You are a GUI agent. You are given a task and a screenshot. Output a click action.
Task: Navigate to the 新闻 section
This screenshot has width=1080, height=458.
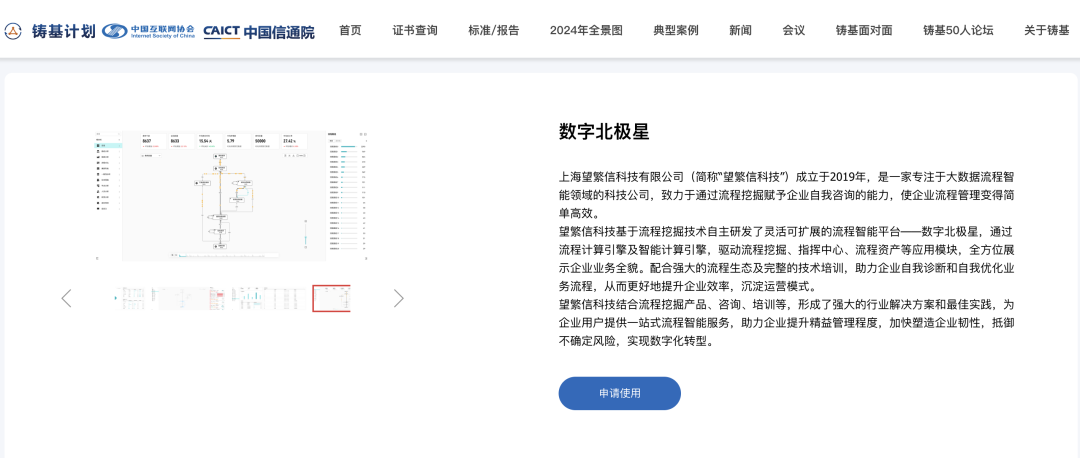tap(740, 30)
